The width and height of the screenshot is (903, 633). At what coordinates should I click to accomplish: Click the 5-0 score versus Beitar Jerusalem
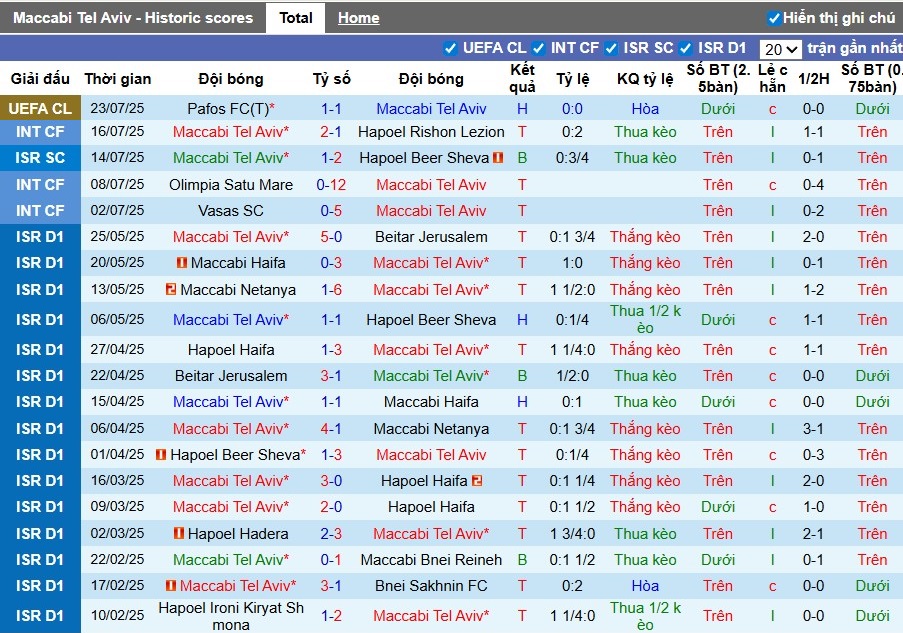click(x=331, y=237)
